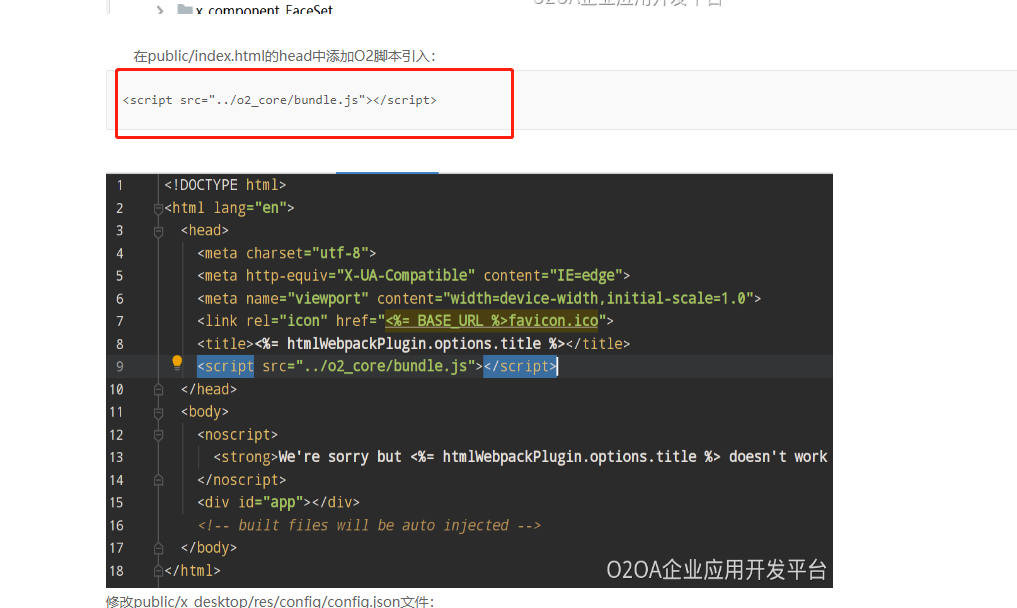This screenshot has width=1017, height=608.
Task: Click the "../o2_core/bundle.js" src value on line 9
Action: tap(385, 366)
